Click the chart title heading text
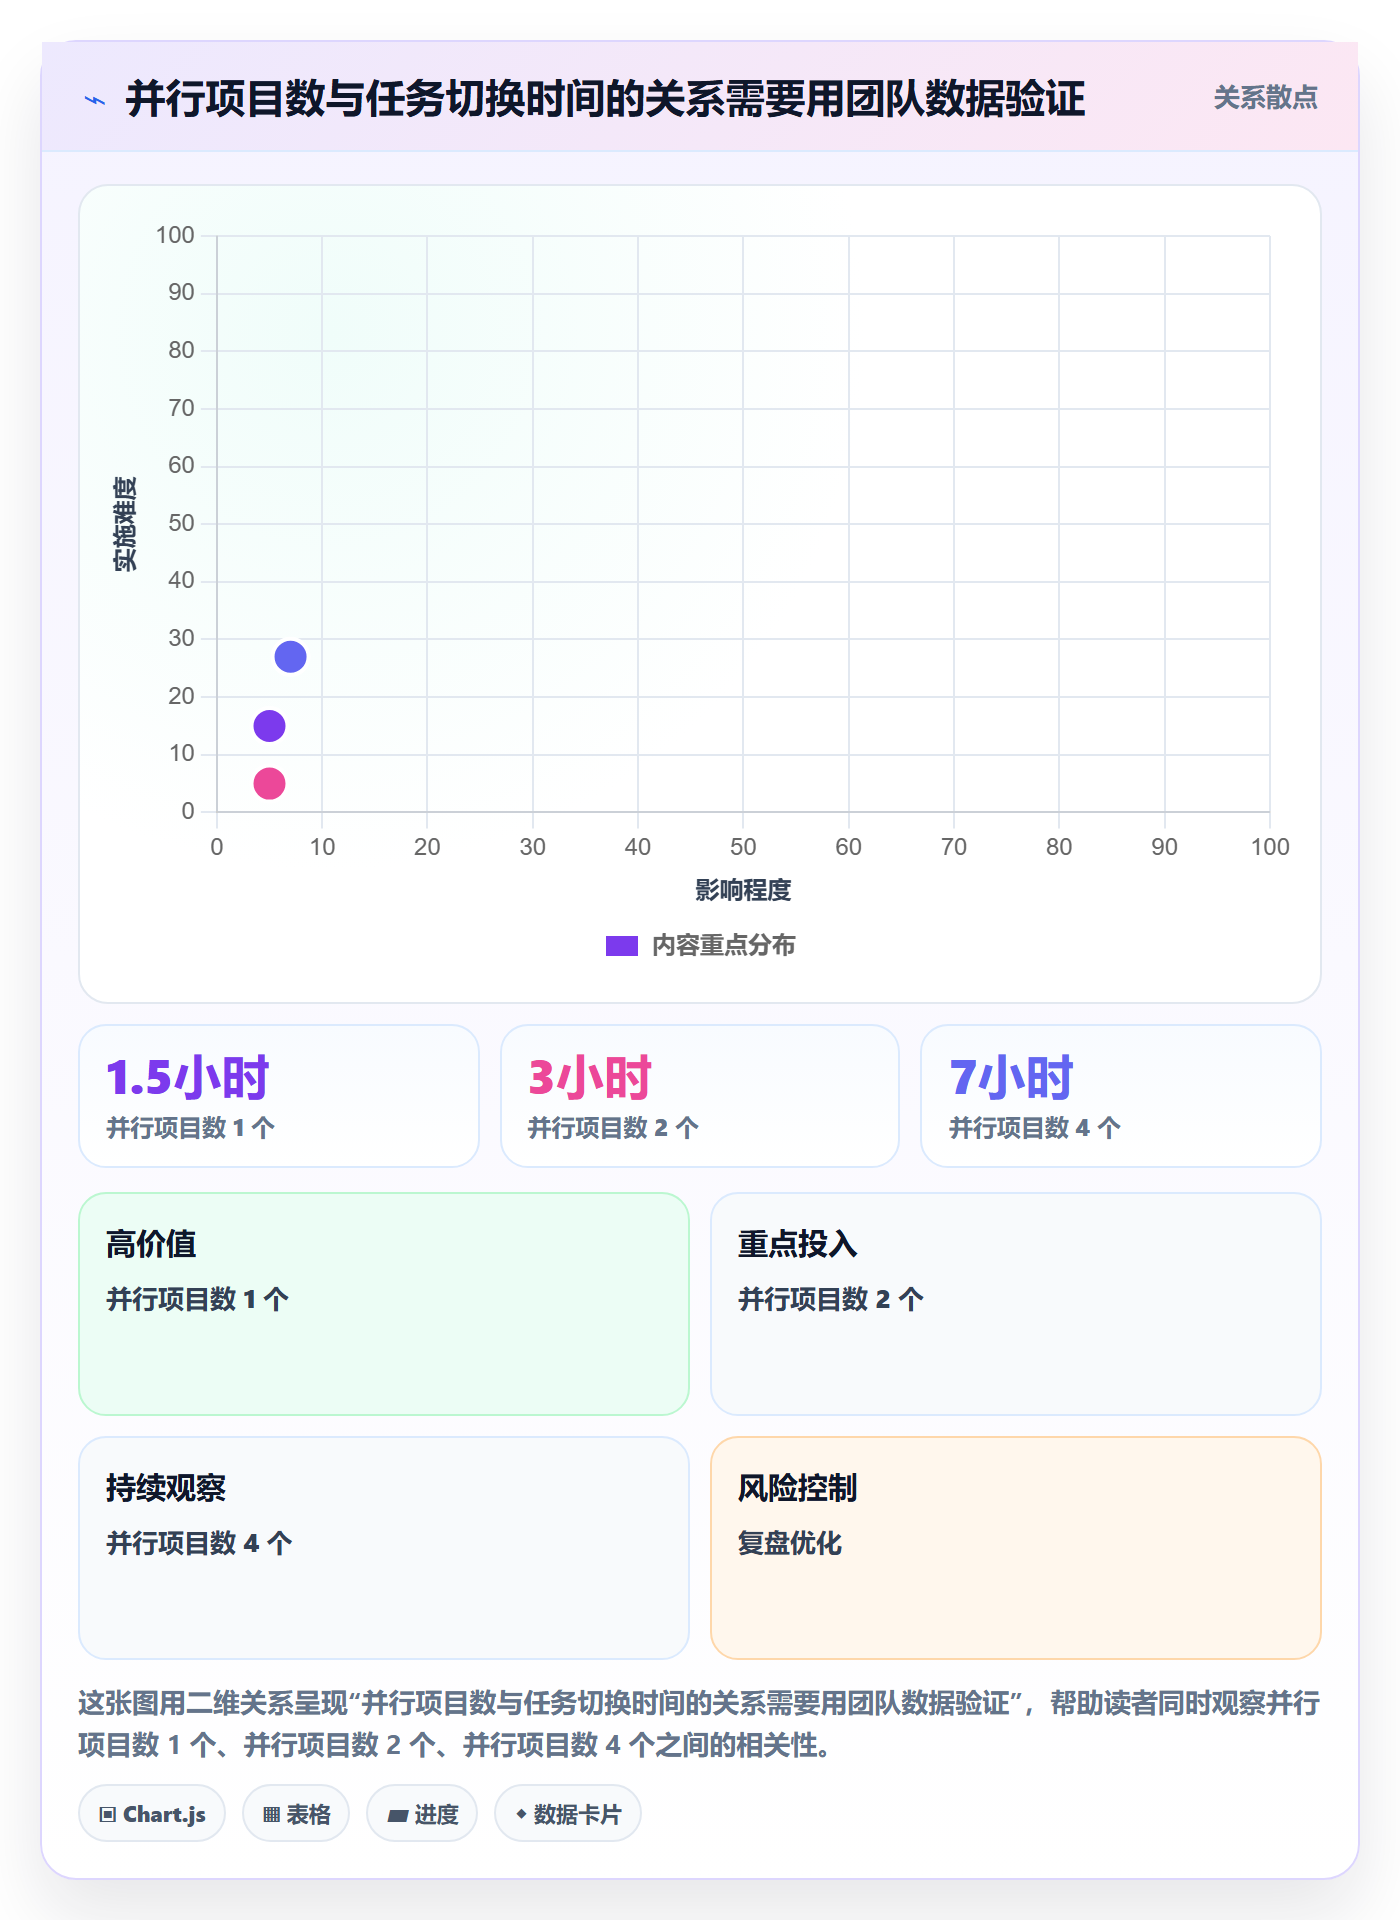The image size is (1400, 1920). click(605, 99)
